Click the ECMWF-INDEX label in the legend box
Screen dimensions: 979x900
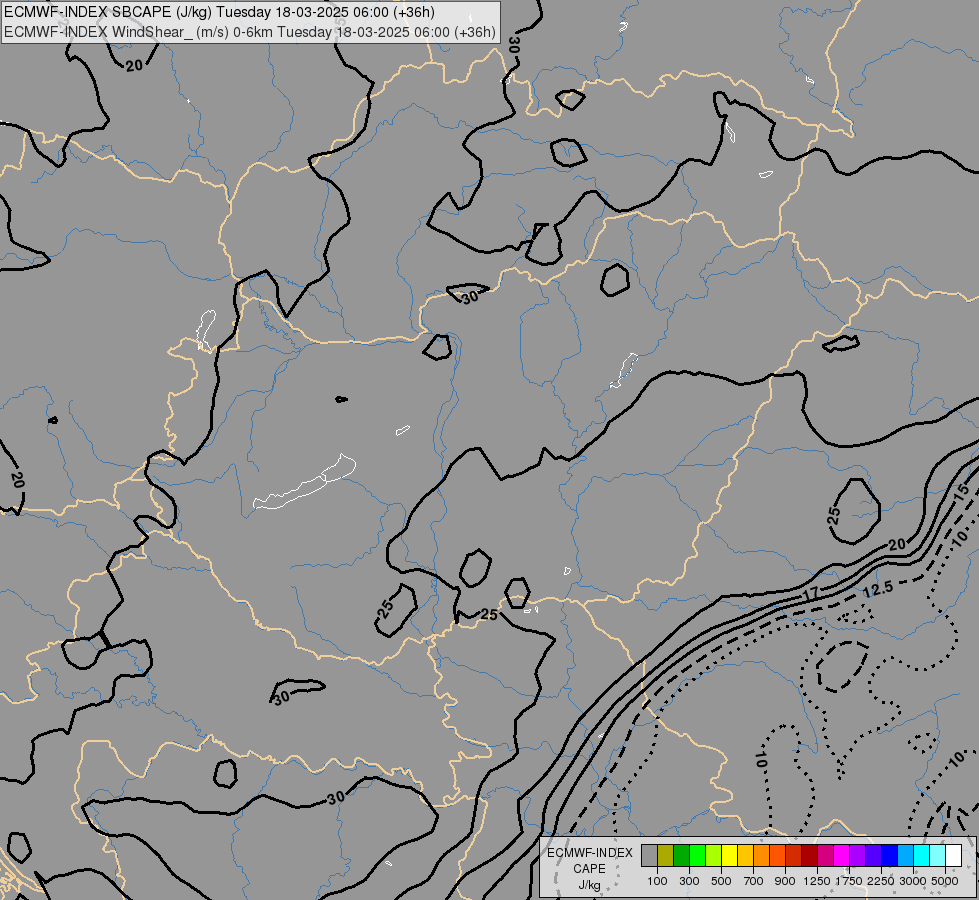[x=590, y=853]
